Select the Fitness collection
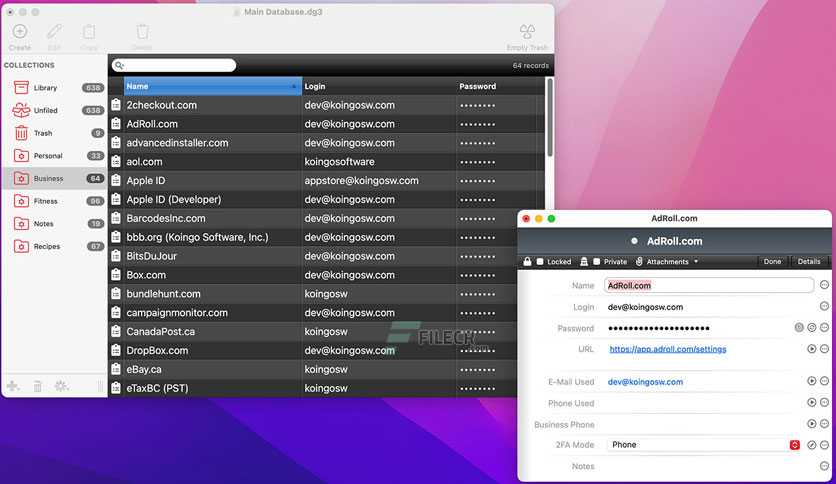 click(x=54, y=201)
